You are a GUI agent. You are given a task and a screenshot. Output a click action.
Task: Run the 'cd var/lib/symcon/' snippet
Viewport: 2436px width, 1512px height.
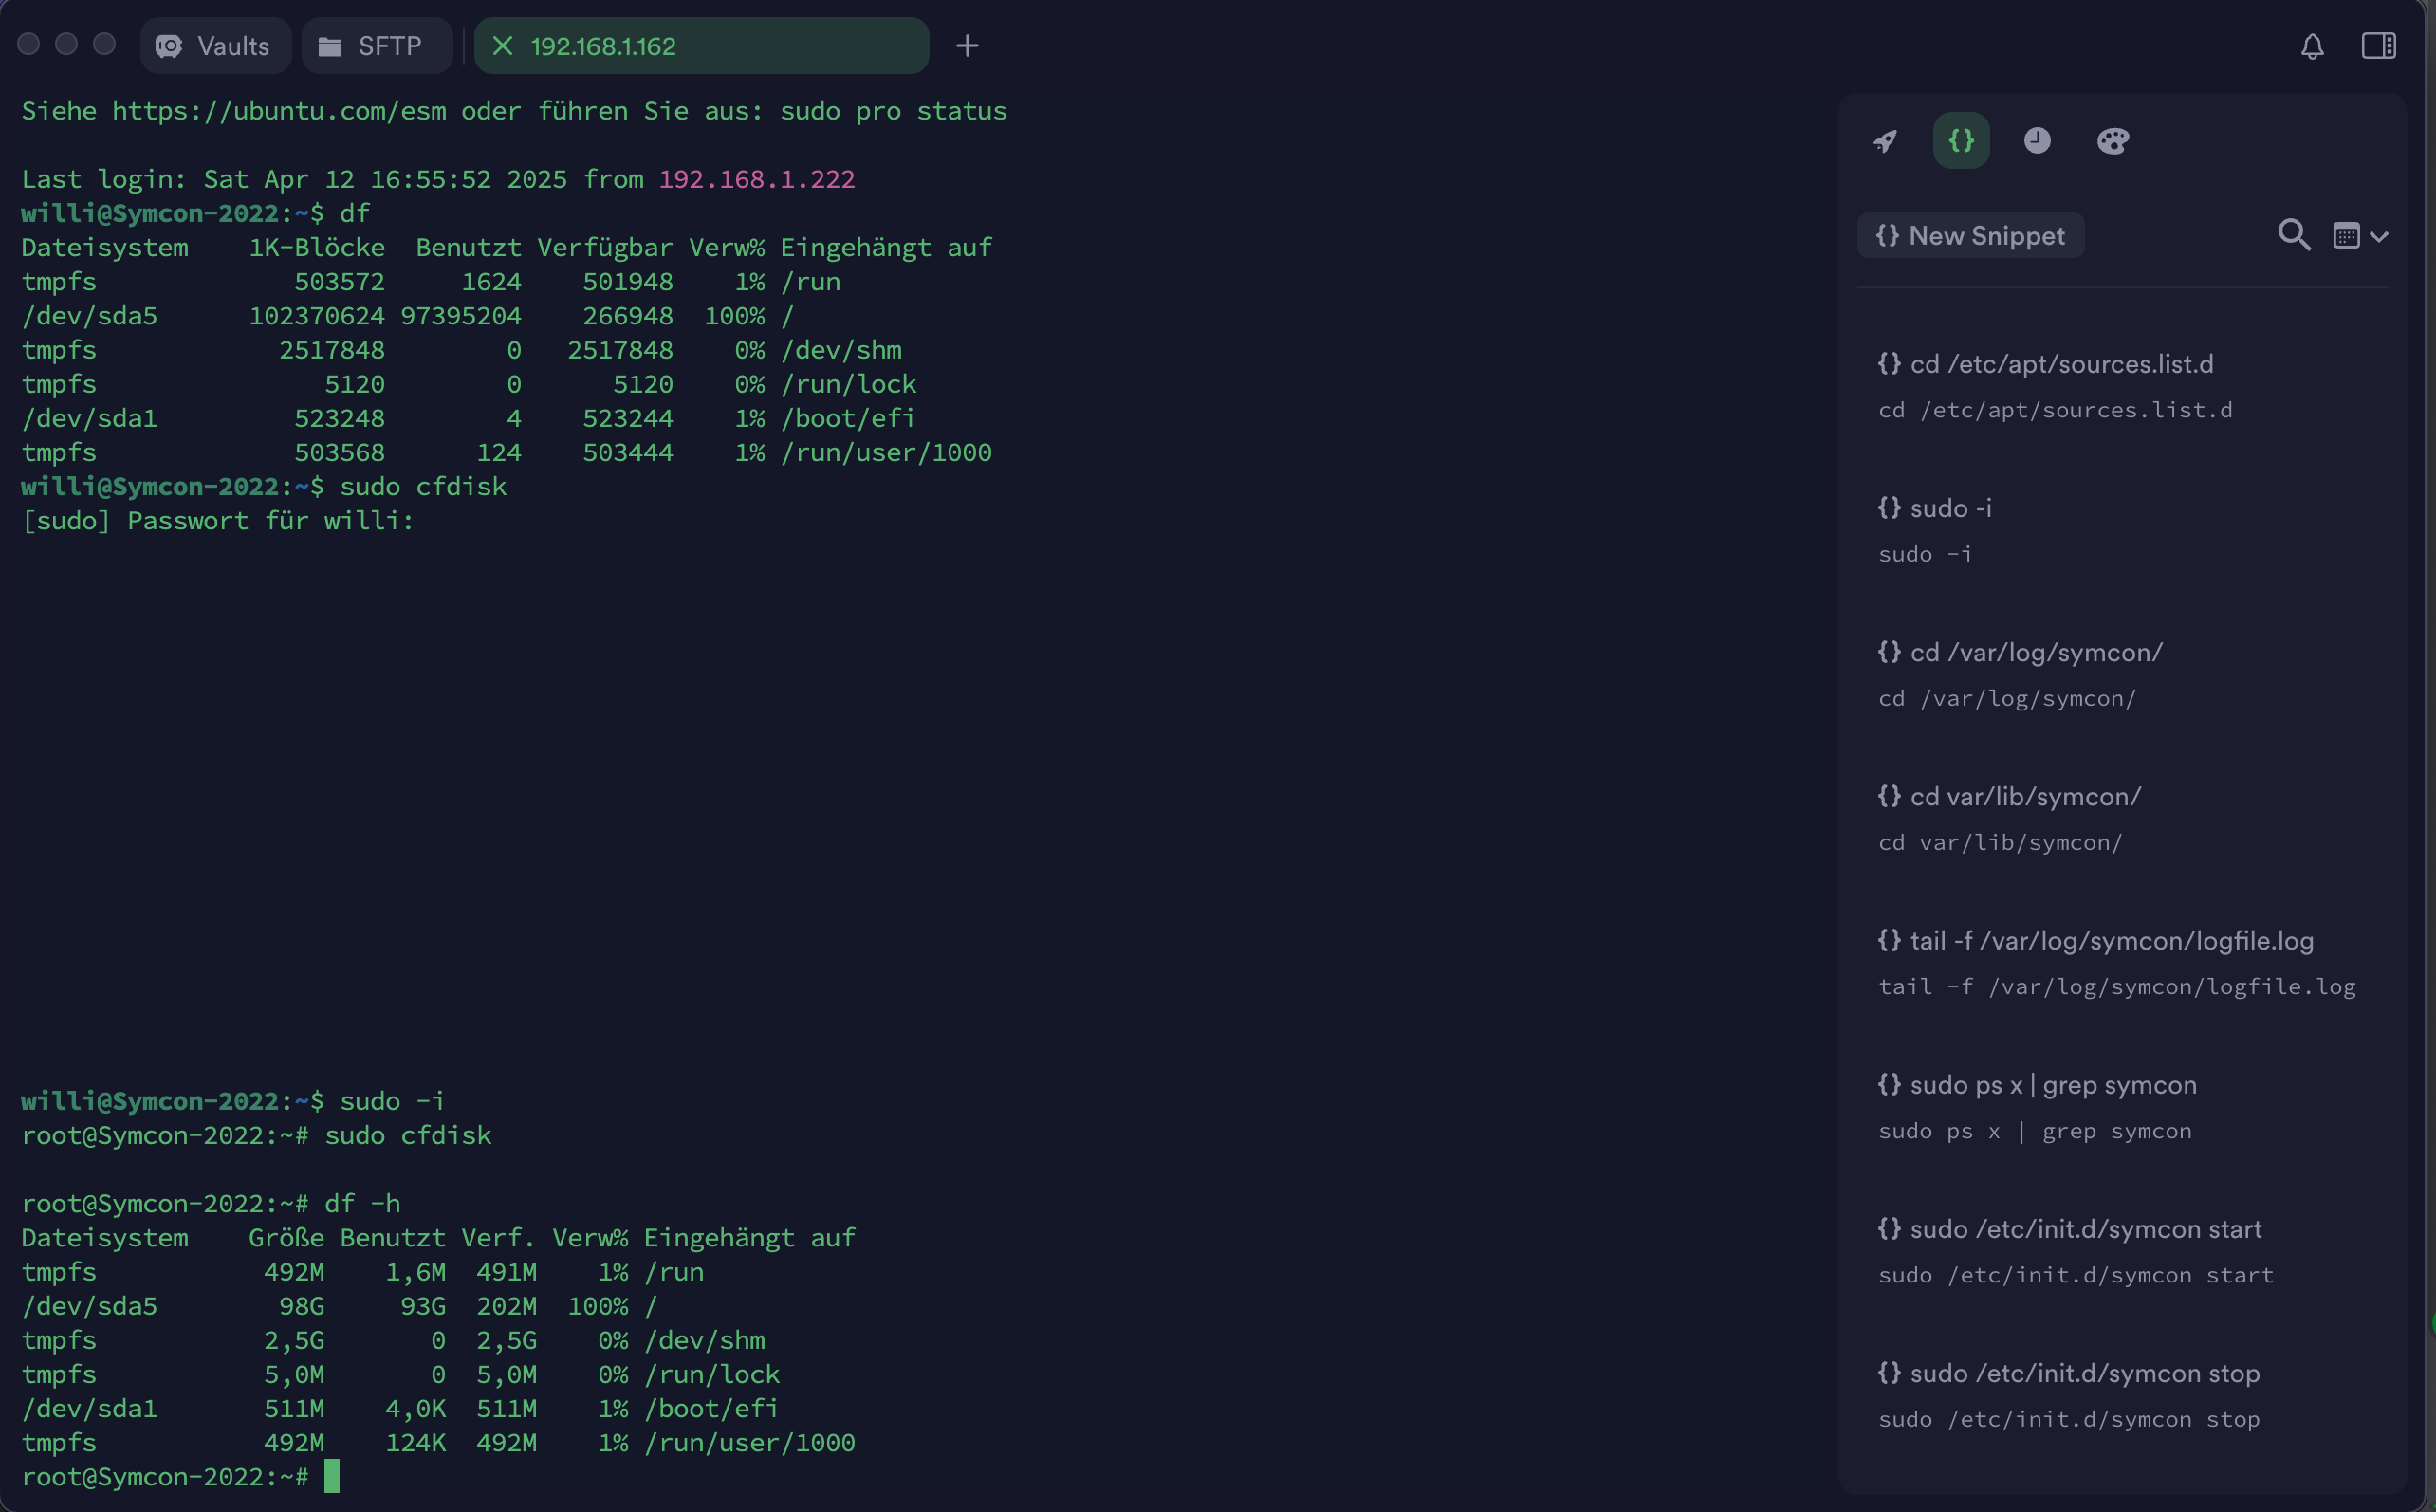pyautogui.click(x=2122, y=818)
